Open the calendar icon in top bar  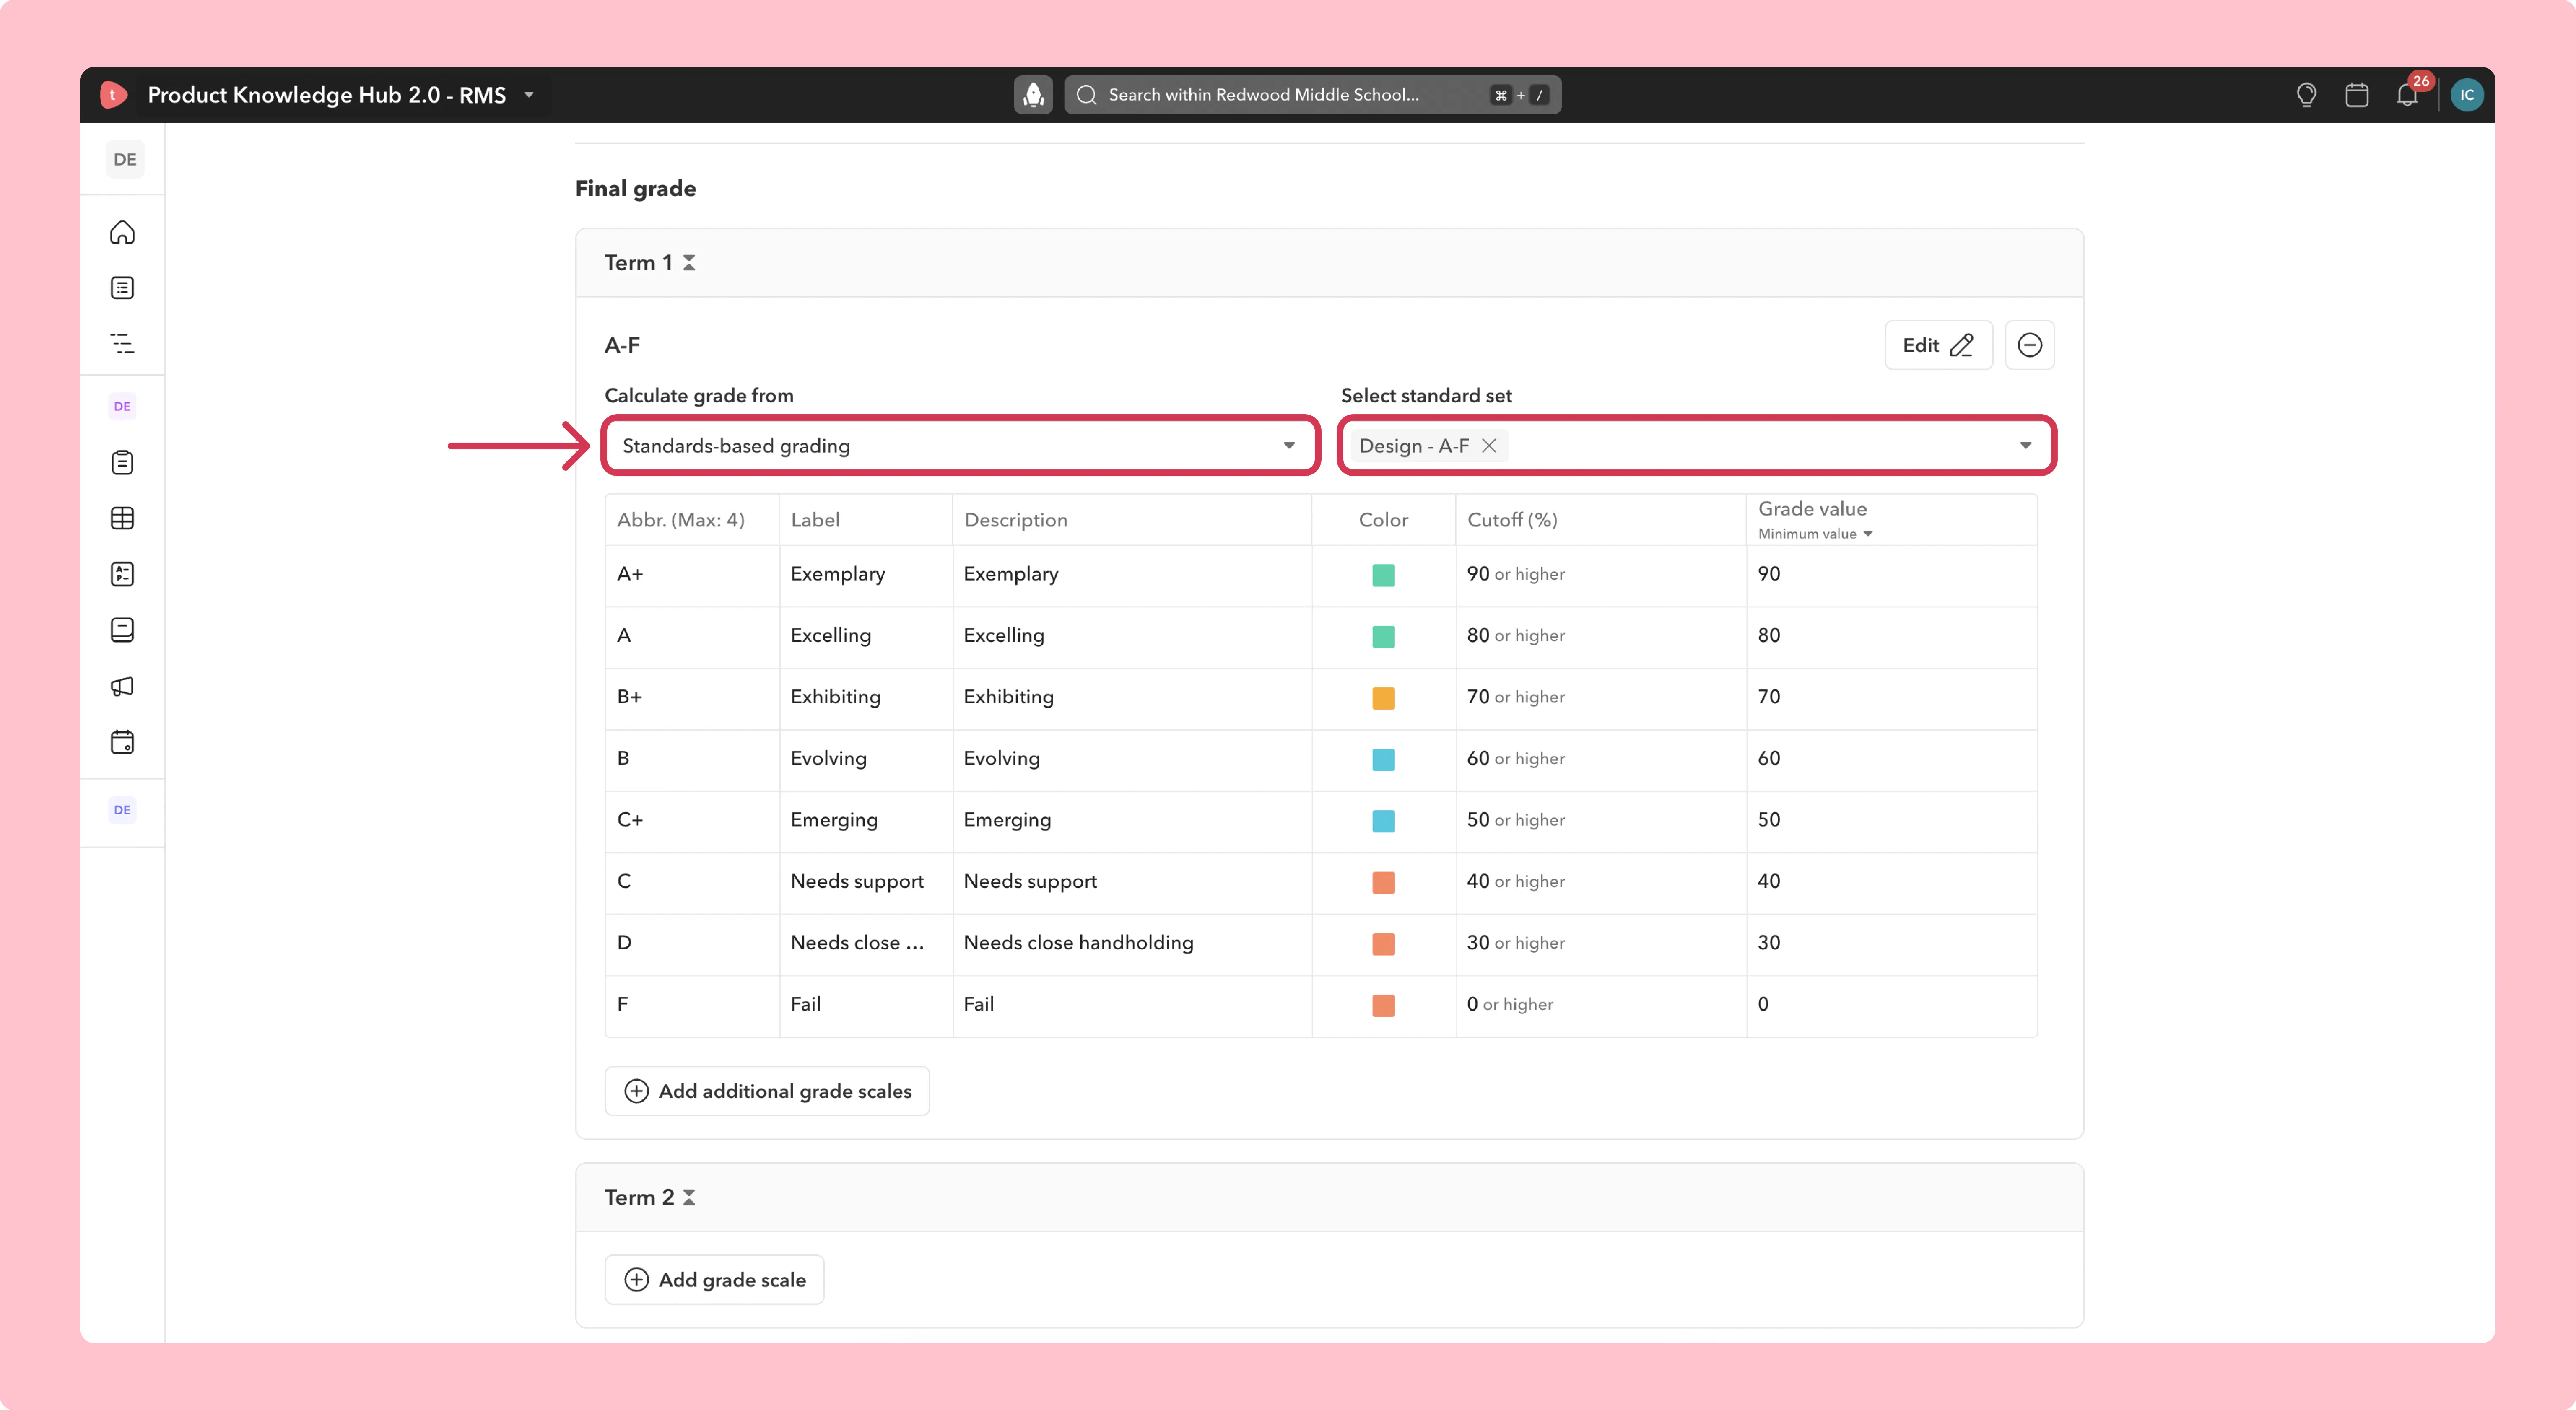(x=2357, y=95)
